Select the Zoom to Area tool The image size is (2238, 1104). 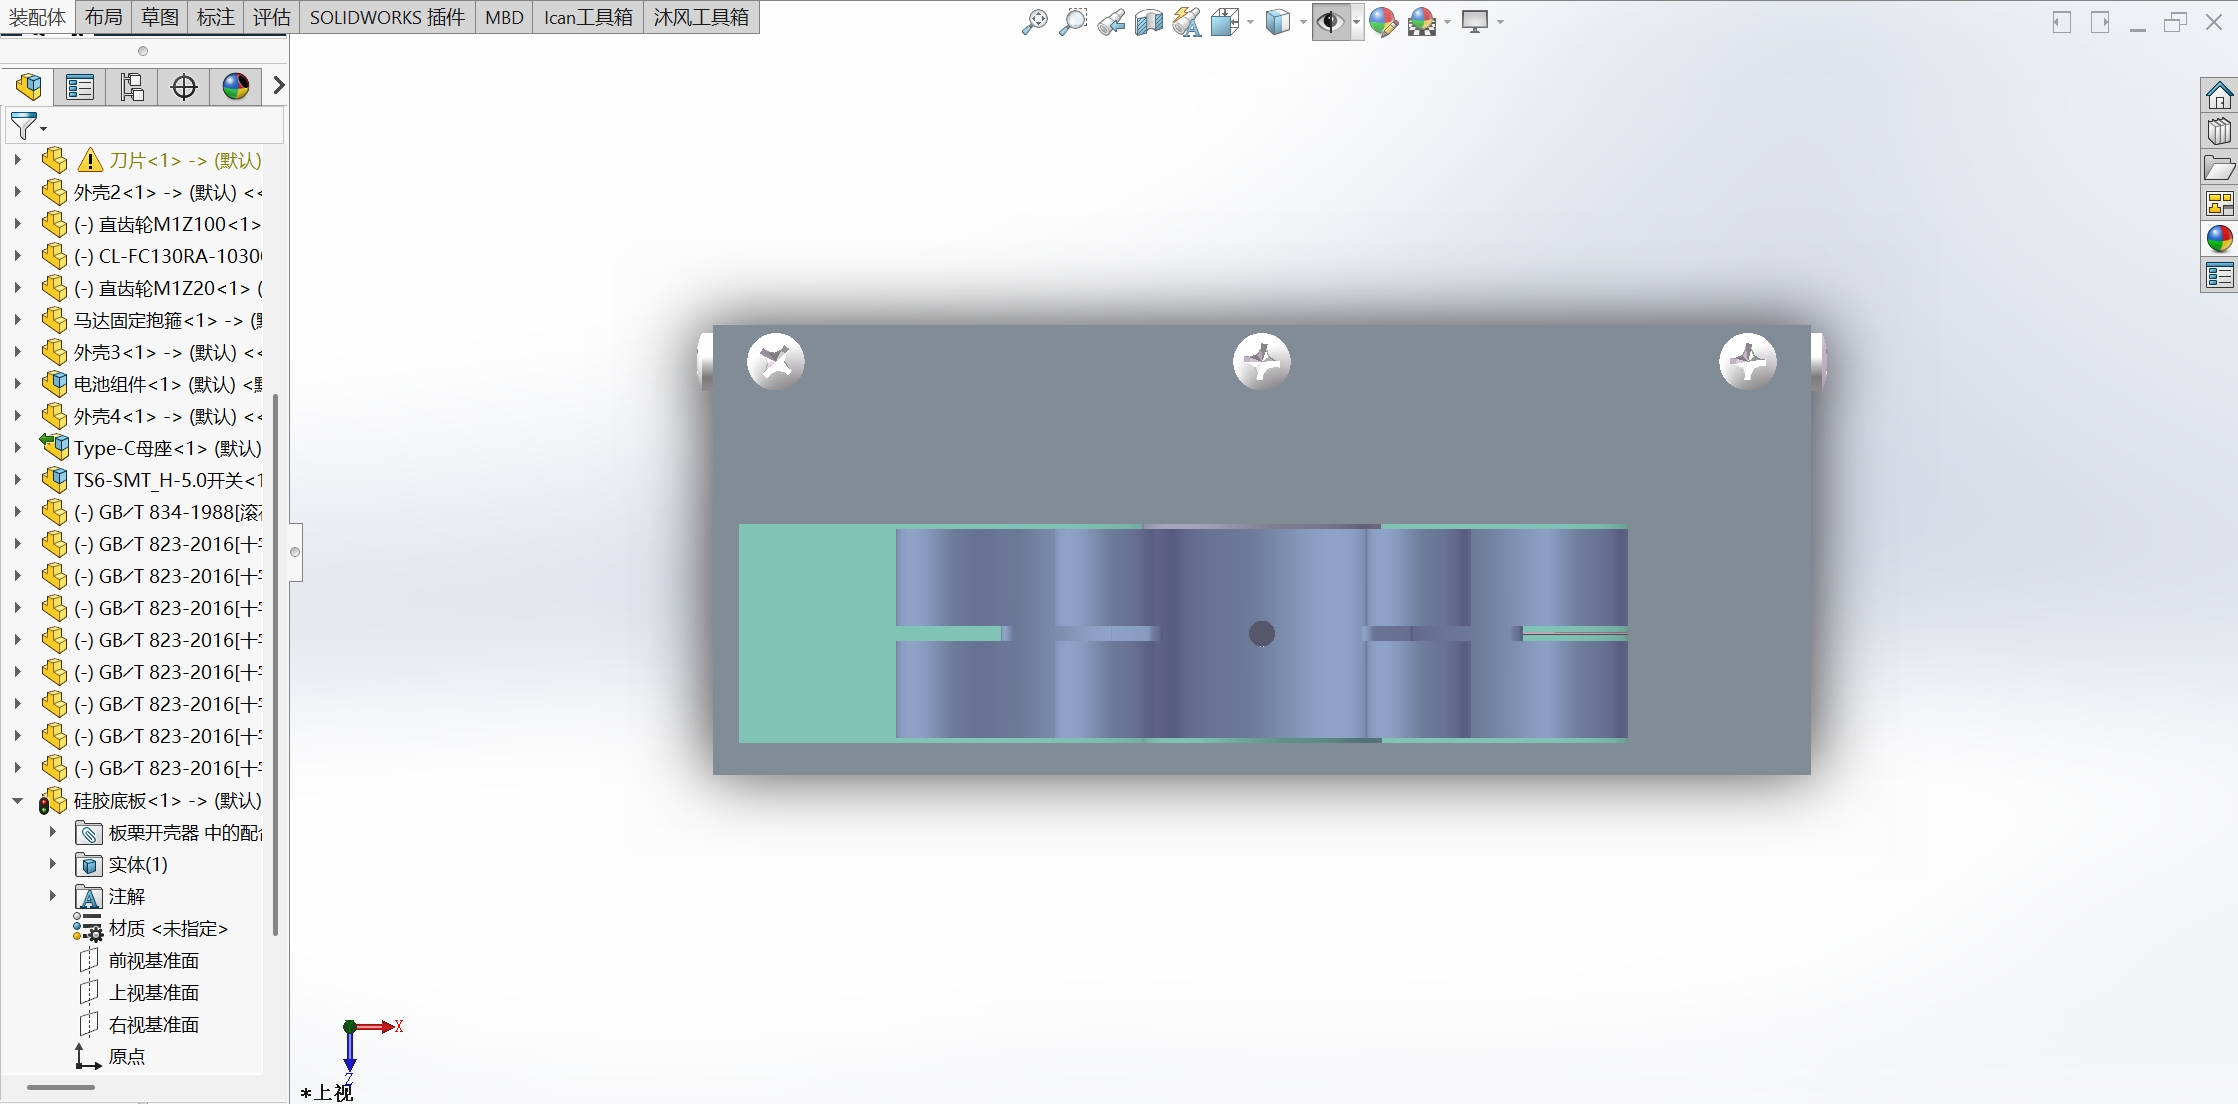[x=1072, y=22]
